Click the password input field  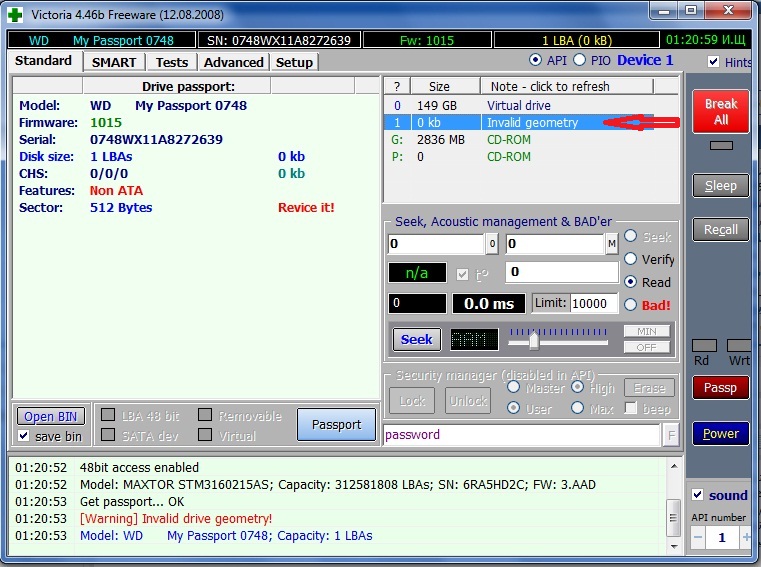pos(522,435)
